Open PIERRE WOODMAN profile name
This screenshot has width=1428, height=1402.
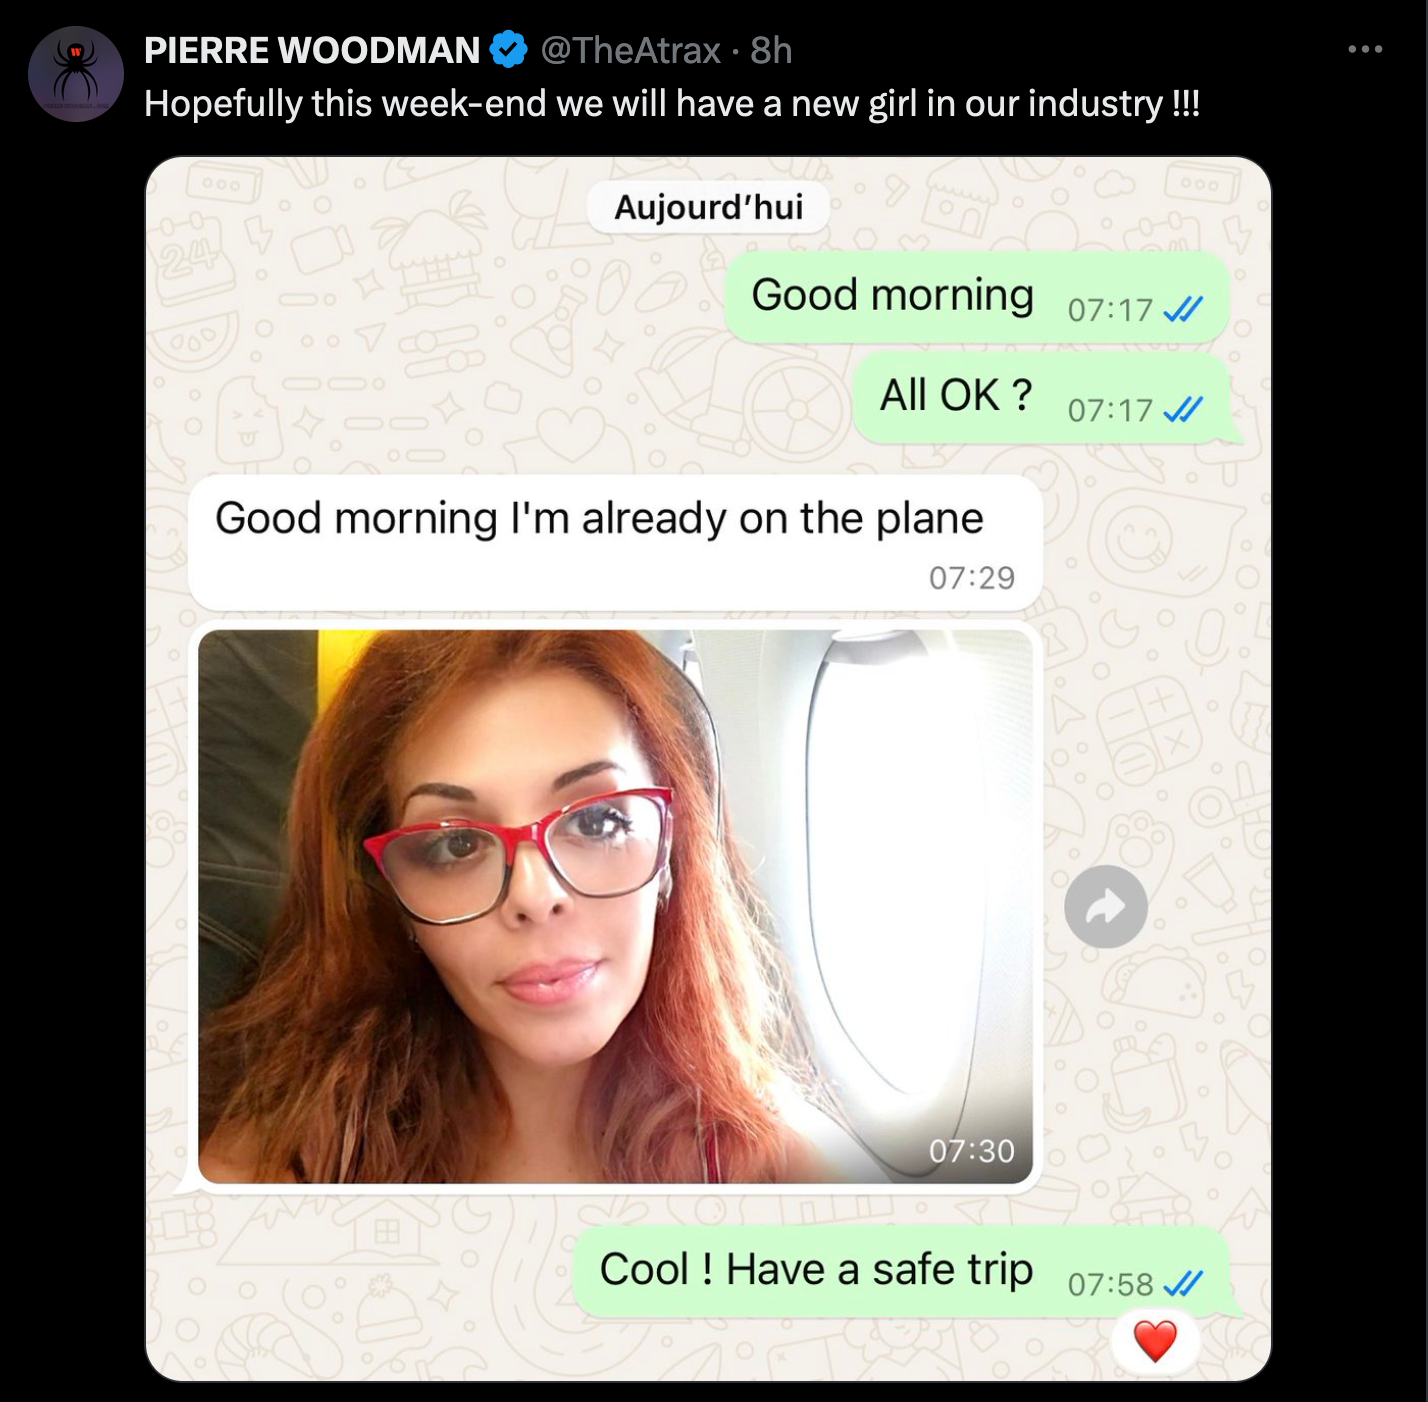tap(312, 50)
